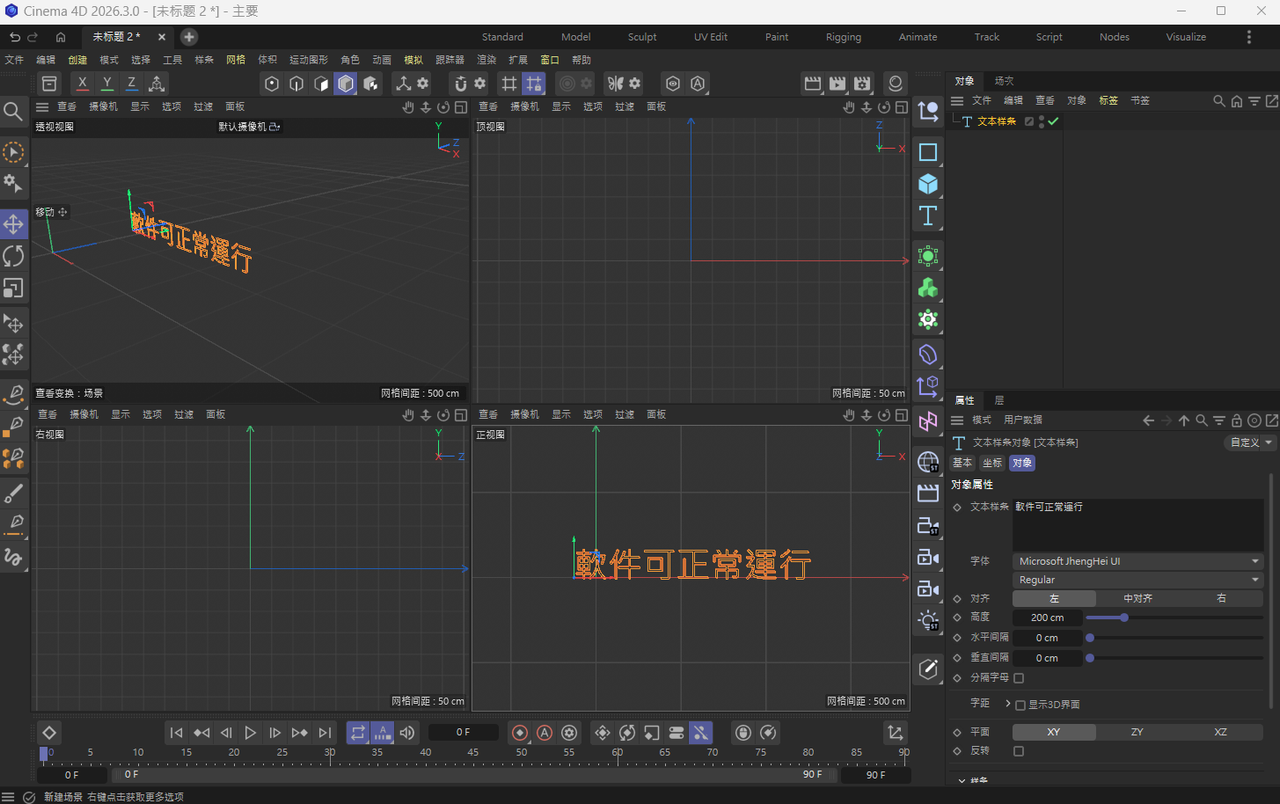Open the 运动图形 main menu
Screen dimensions: 1280x804
click(309, 60)
